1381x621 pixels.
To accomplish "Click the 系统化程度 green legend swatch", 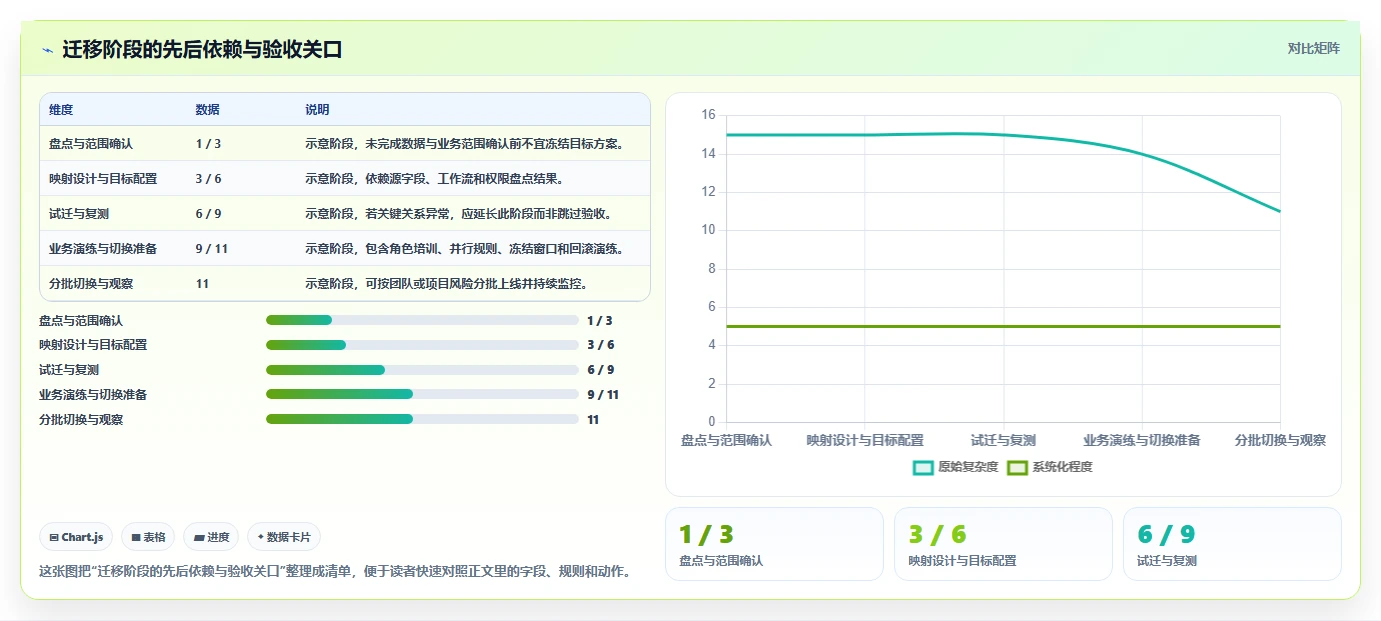I will click(x=1017, y=467).
